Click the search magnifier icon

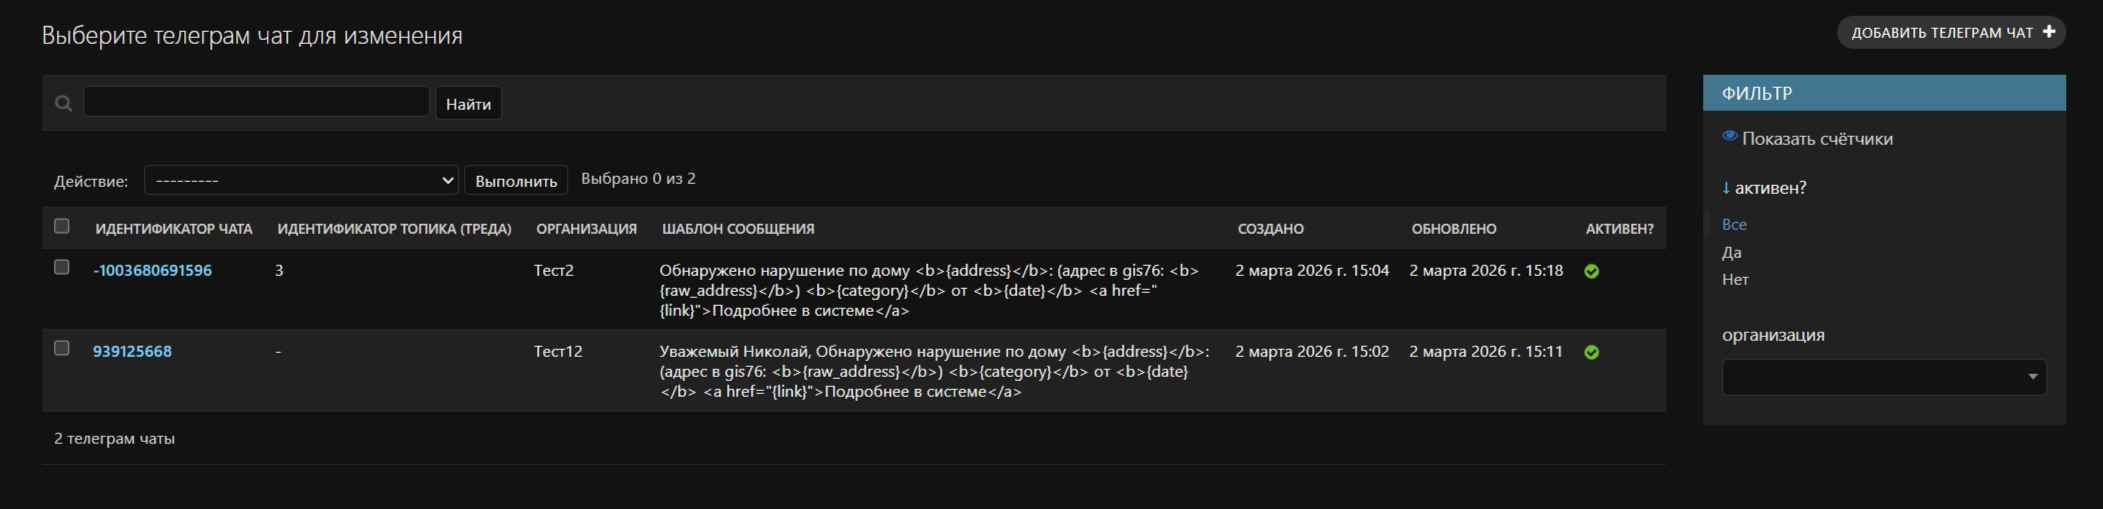pyautogui.click(x=63, y=103)
